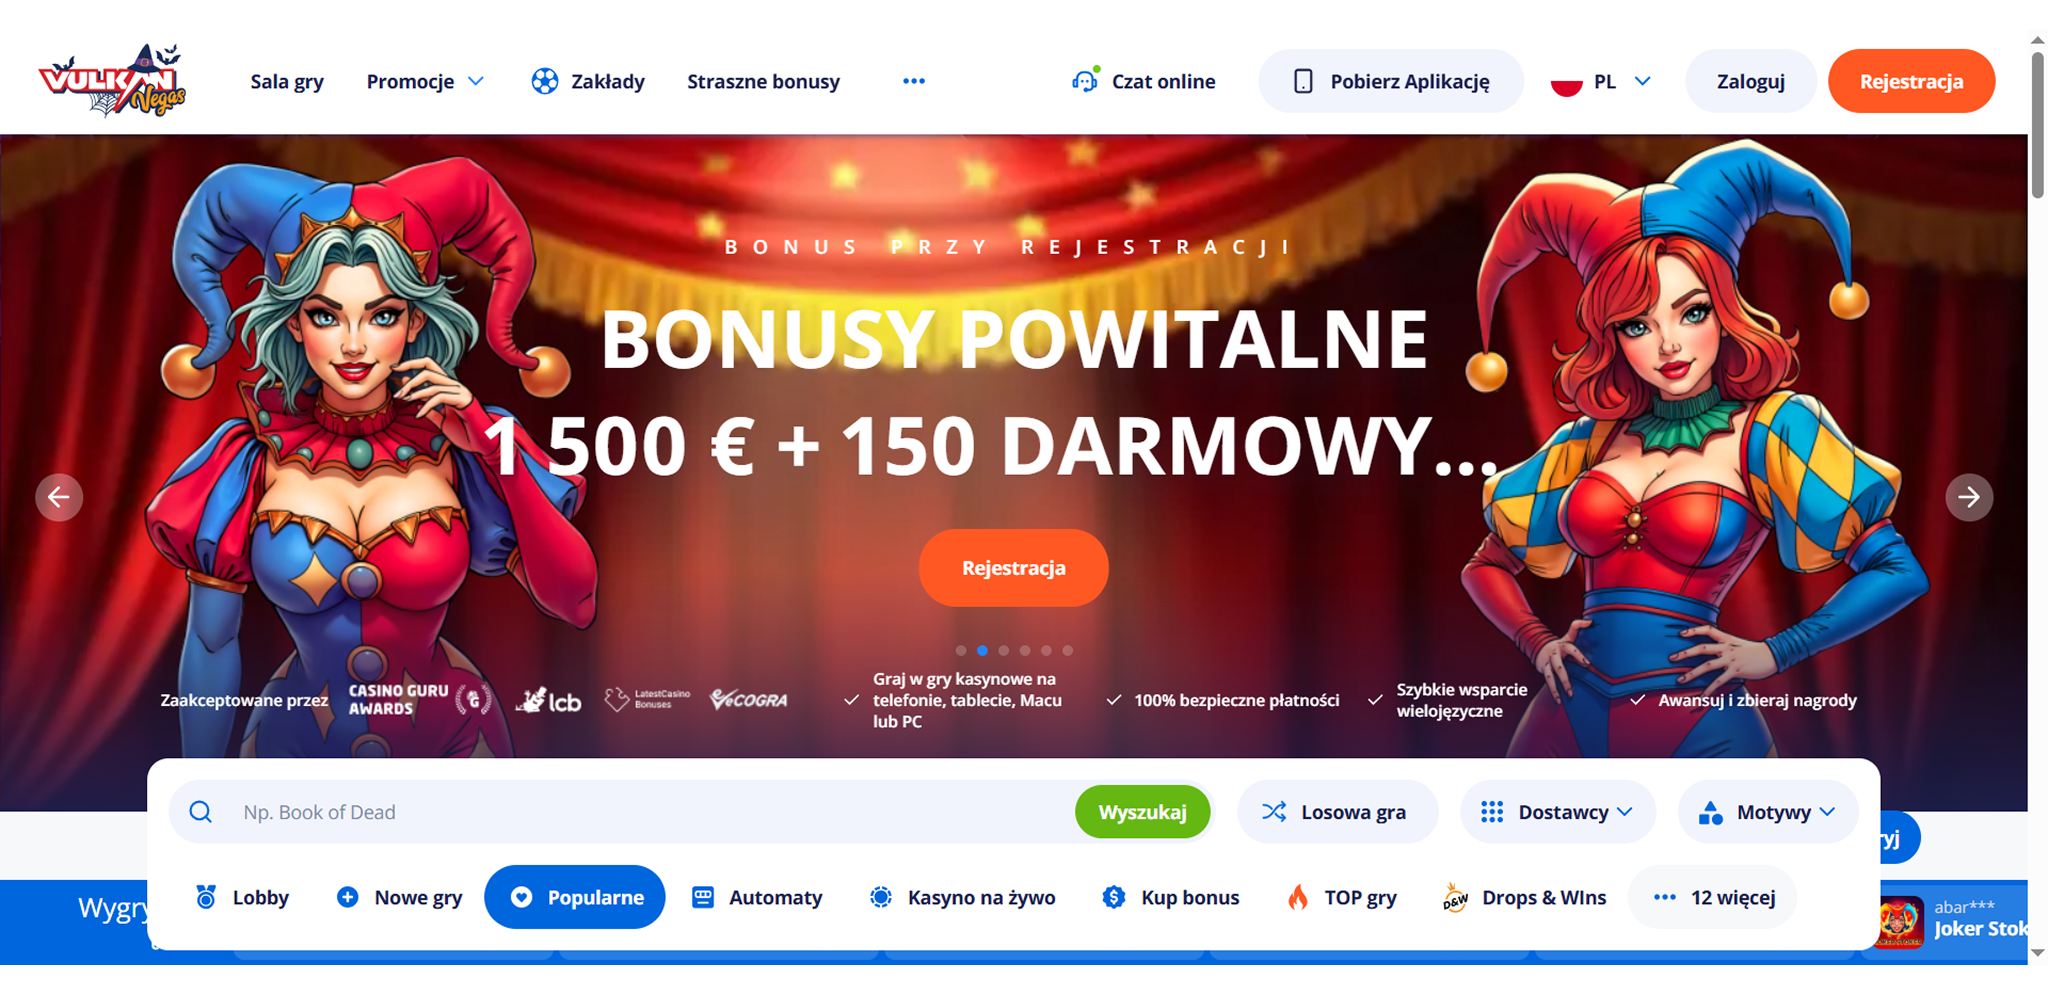Click the search magnifier icon
This screenshot has width=2048, height=993.
(201, 812)
